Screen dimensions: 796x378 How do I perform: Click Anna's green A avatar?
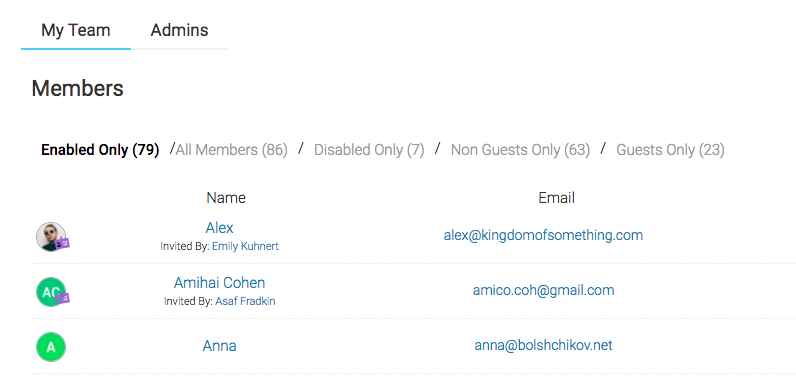pos(51,347)
